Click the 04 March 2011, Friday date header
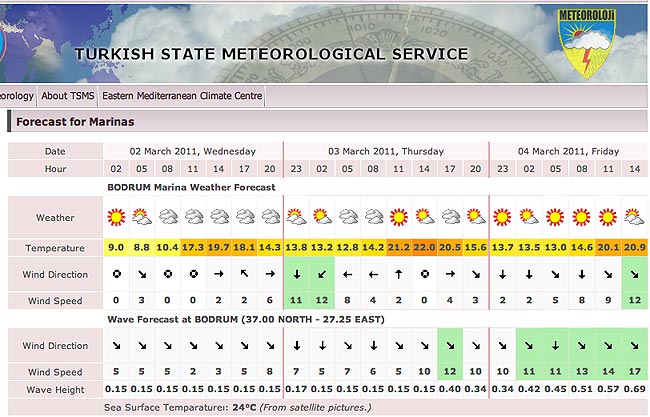Viewport: 650px width, 417px height. point(568,151)
